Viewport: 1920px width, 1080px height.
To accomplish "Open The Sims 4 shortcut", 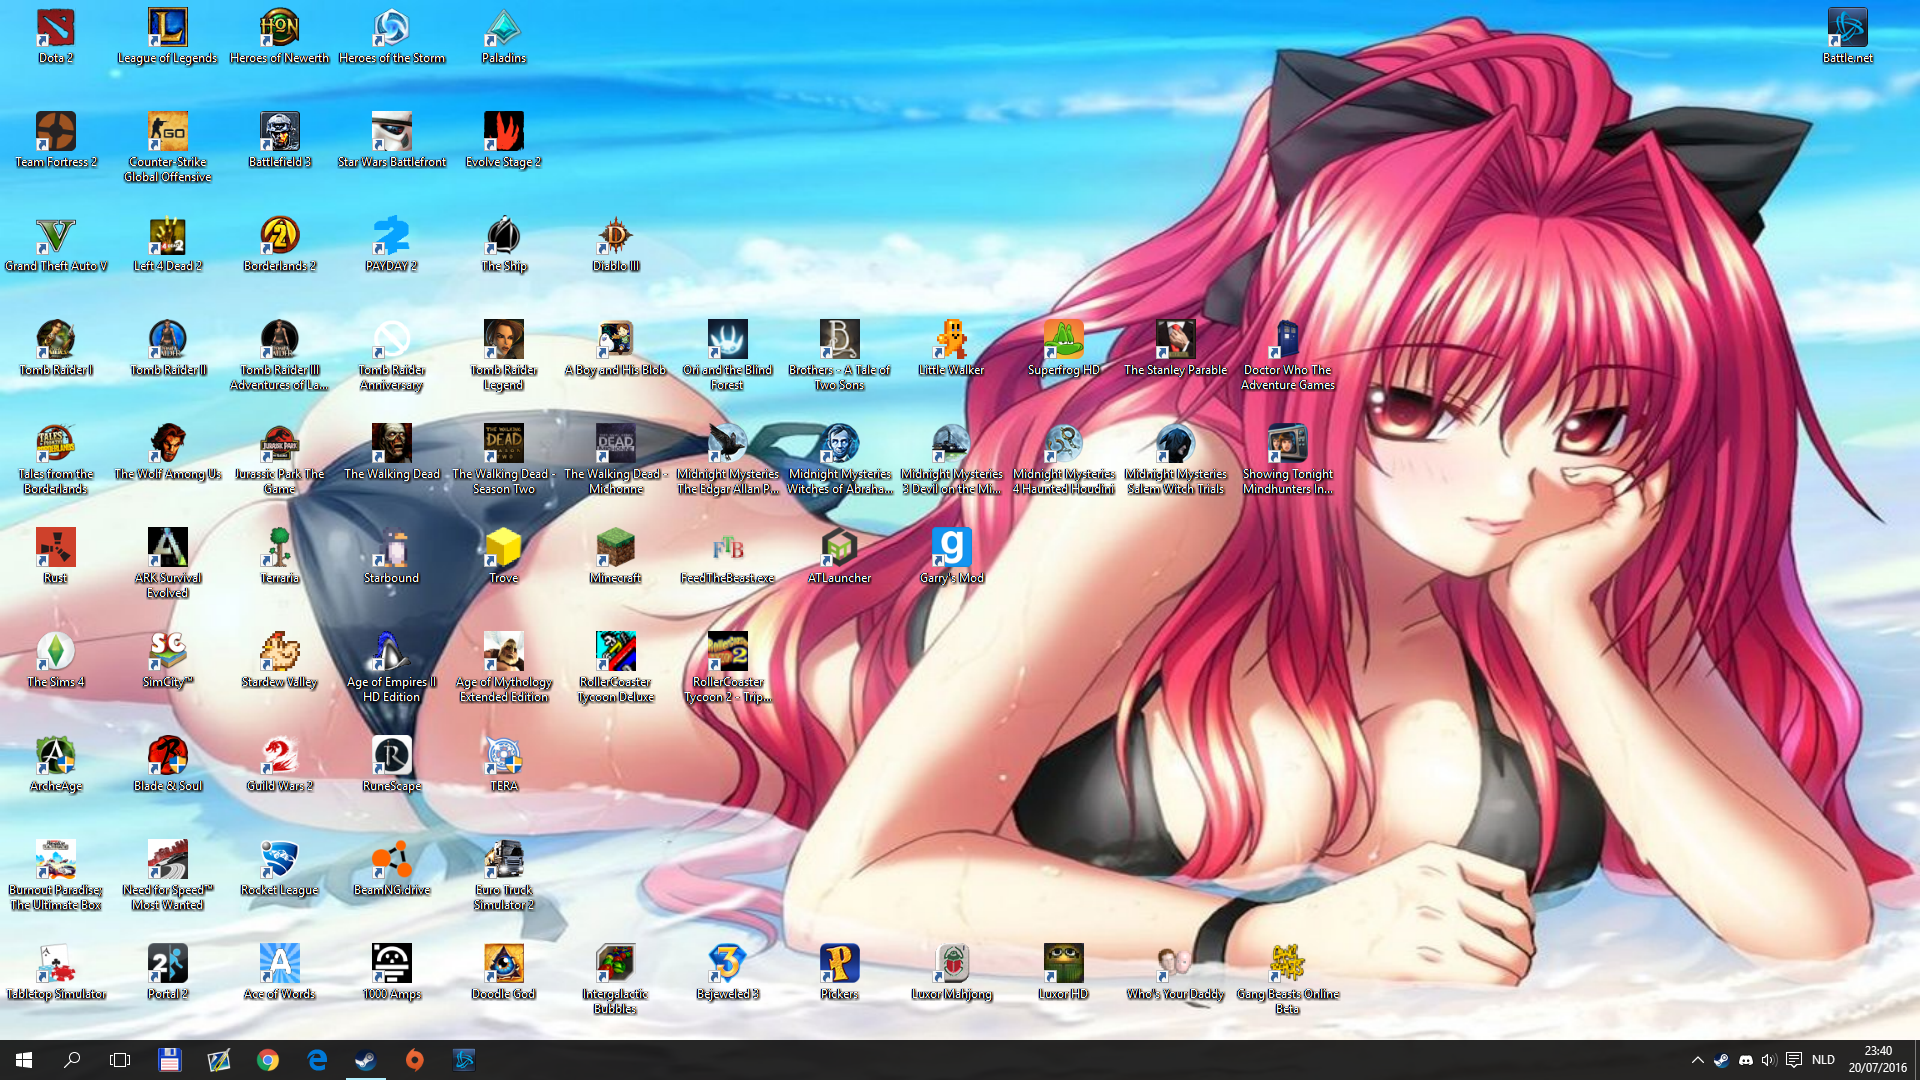I will (56, 660).
